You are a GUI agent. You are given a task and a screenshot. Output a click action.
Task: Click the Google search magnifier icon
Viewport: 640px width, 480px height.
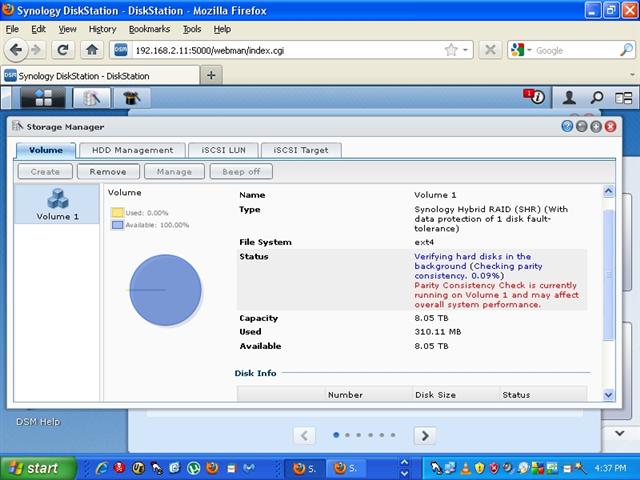point(626,50)
